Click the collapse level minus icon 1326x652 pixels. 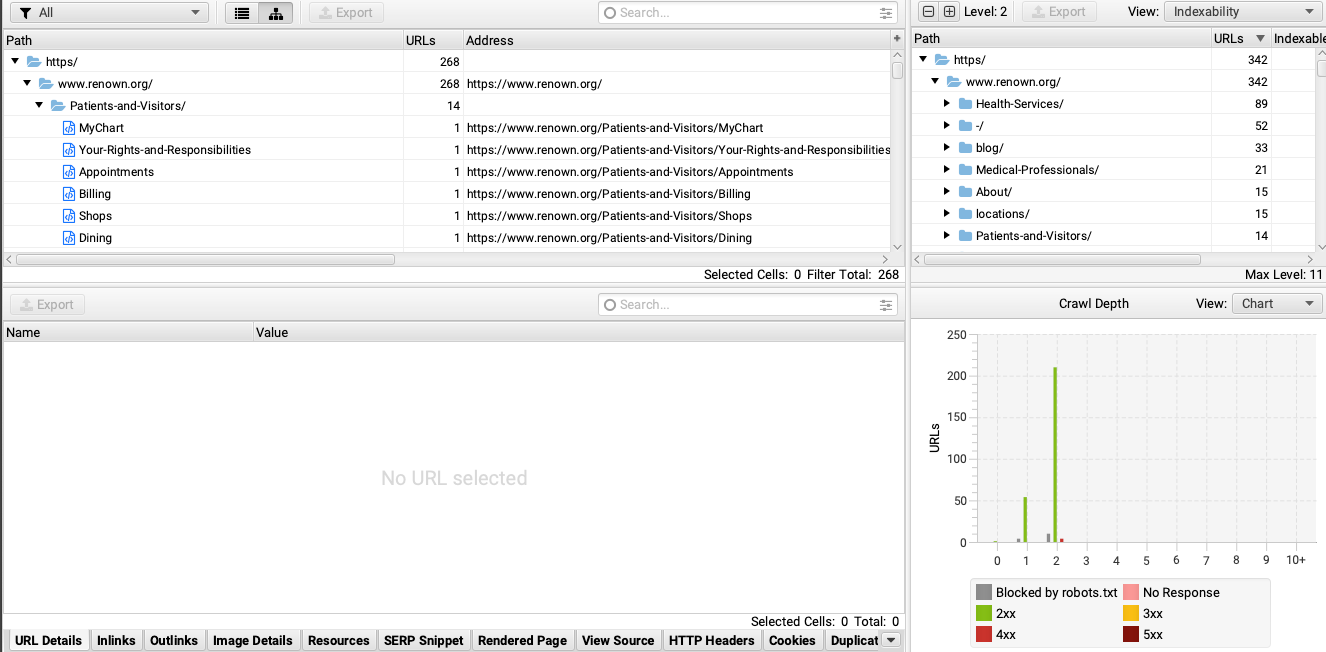tap(928, 12)
